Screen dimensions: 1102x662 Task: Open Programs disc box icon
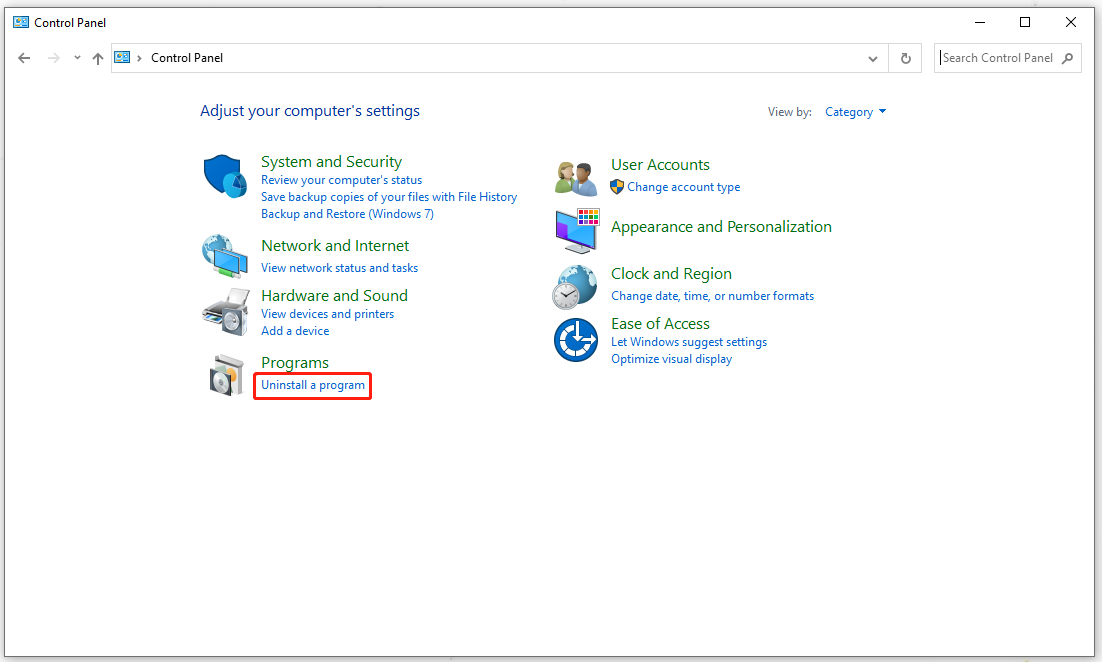[x=226, y=375]
